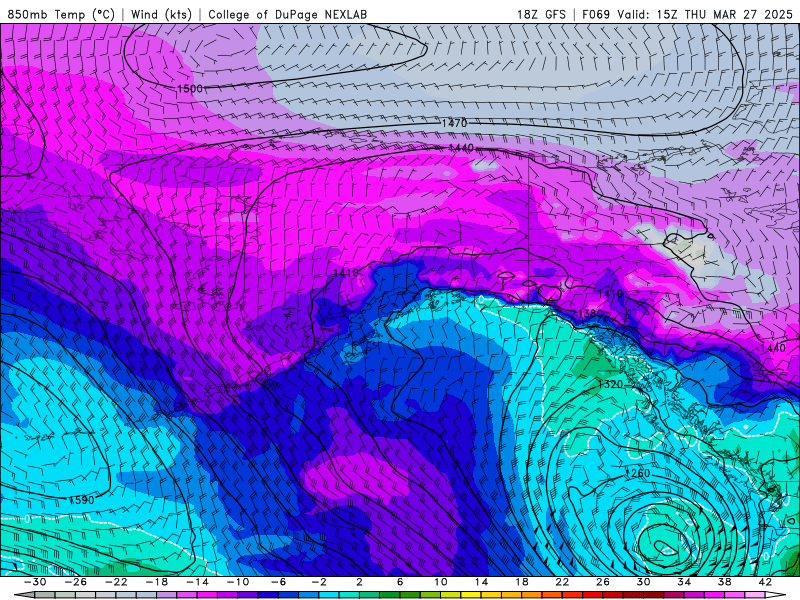
Task: Select the 1470 height contour label
Action: 454,123
